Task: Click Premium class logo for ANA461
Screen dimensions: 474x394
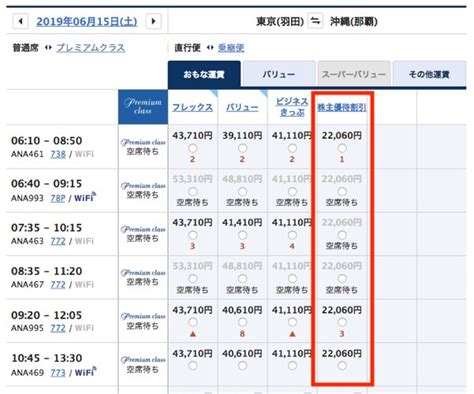Action: [x=143, y=142]
